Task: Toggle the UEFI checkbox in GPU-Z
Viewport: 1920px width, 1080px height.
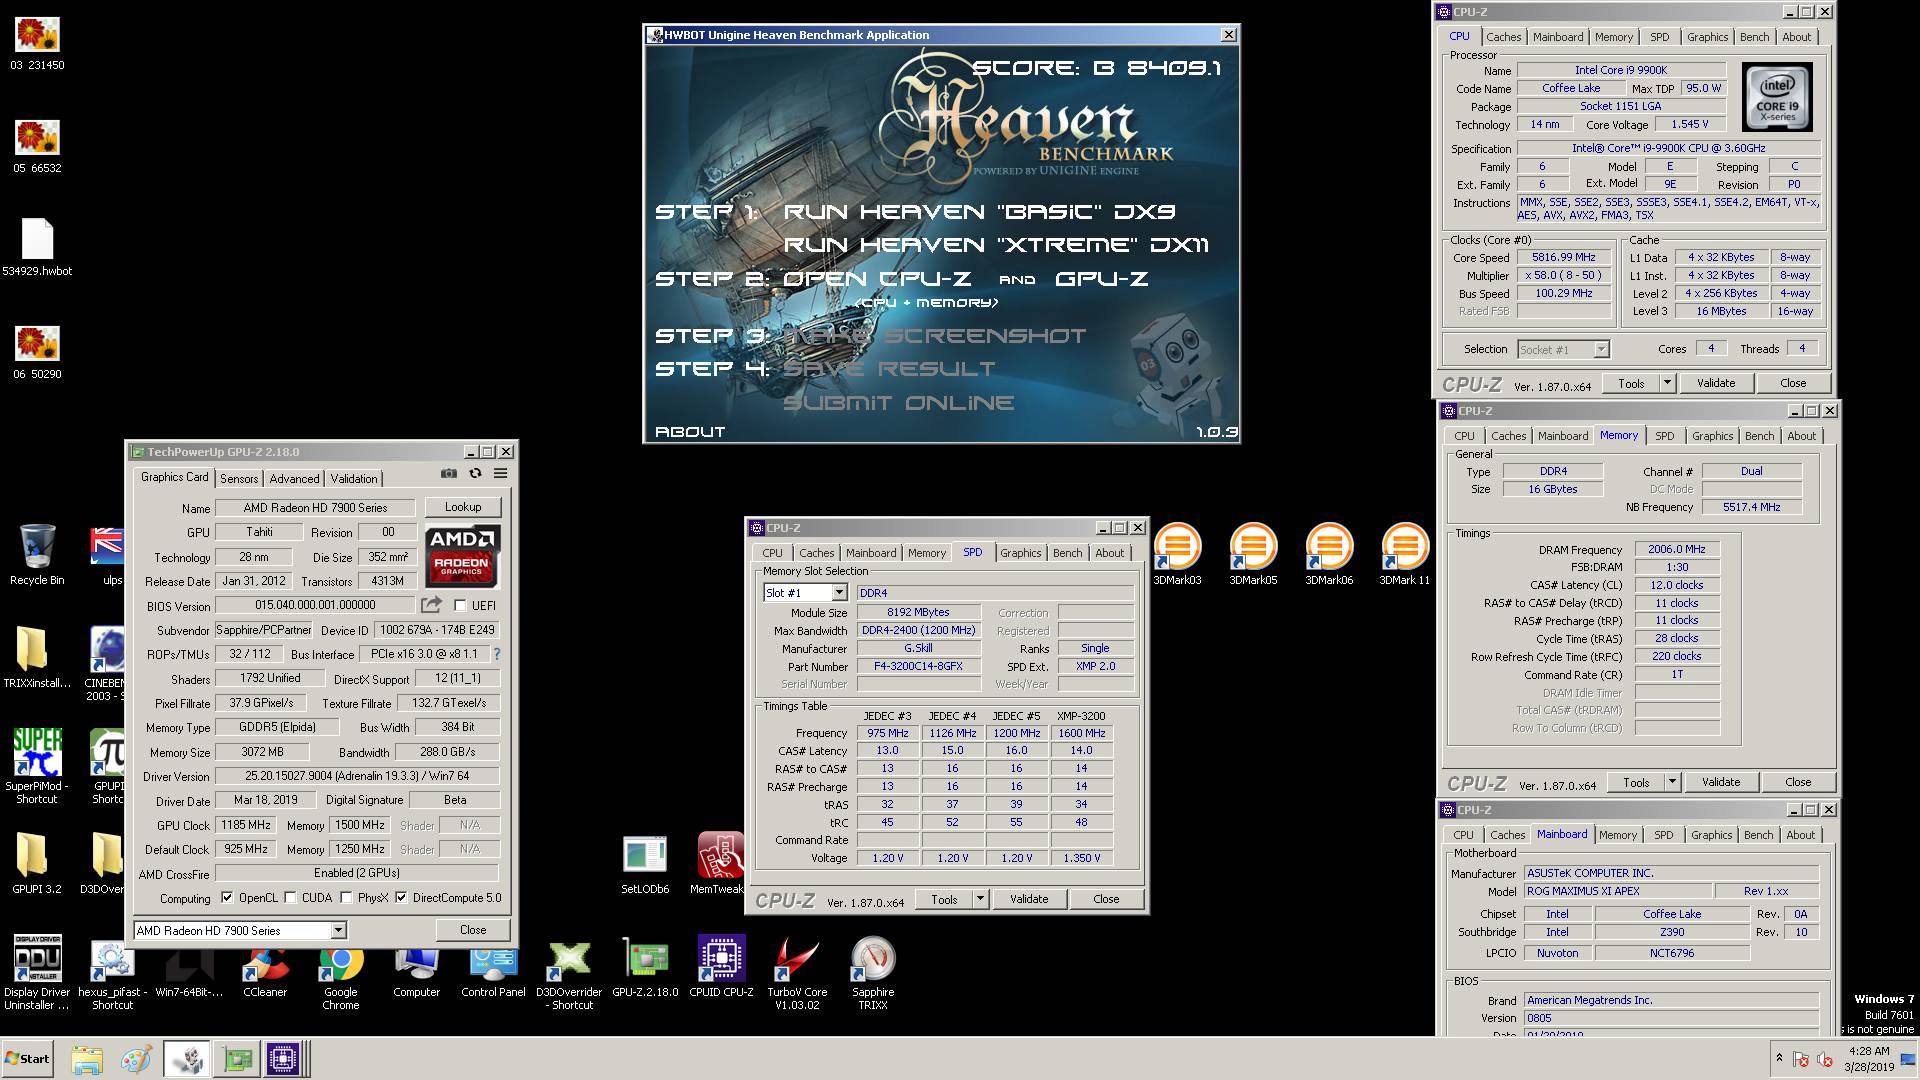Action: pyautogui.click(x=460, y=605)
